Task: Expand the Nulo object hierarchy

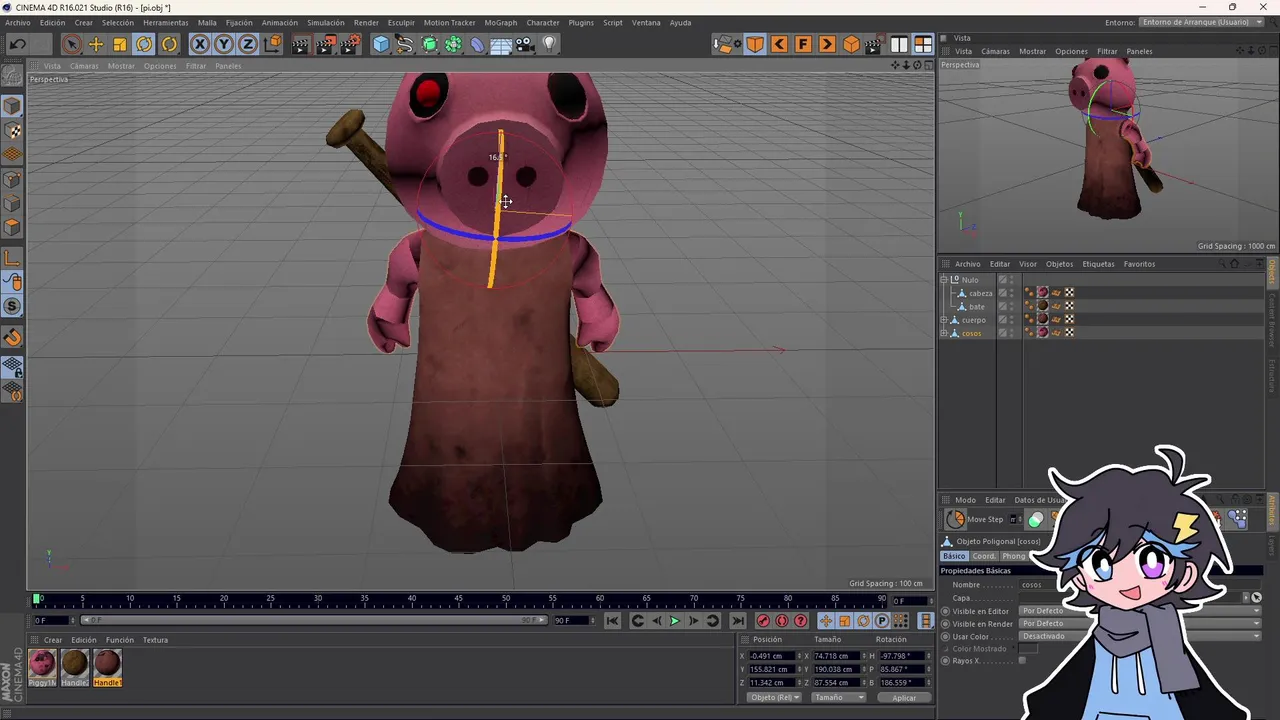Action: [x=944, y=280]
